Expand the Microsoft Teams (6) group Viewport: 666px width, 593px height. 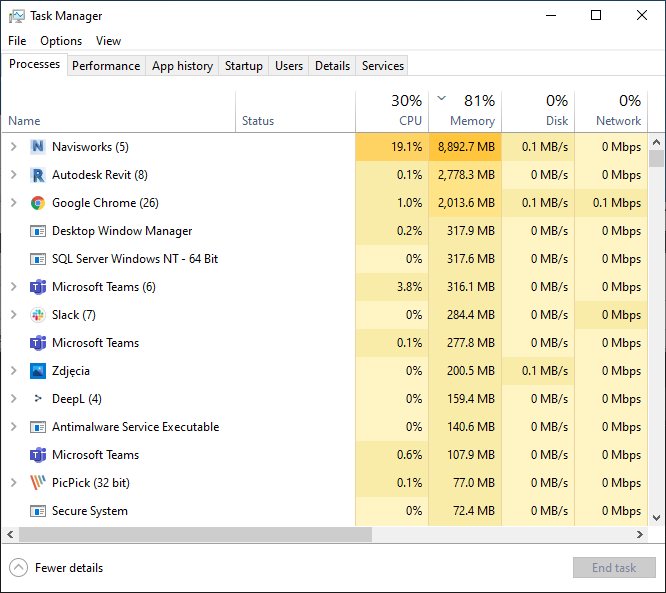click(14, 287)
